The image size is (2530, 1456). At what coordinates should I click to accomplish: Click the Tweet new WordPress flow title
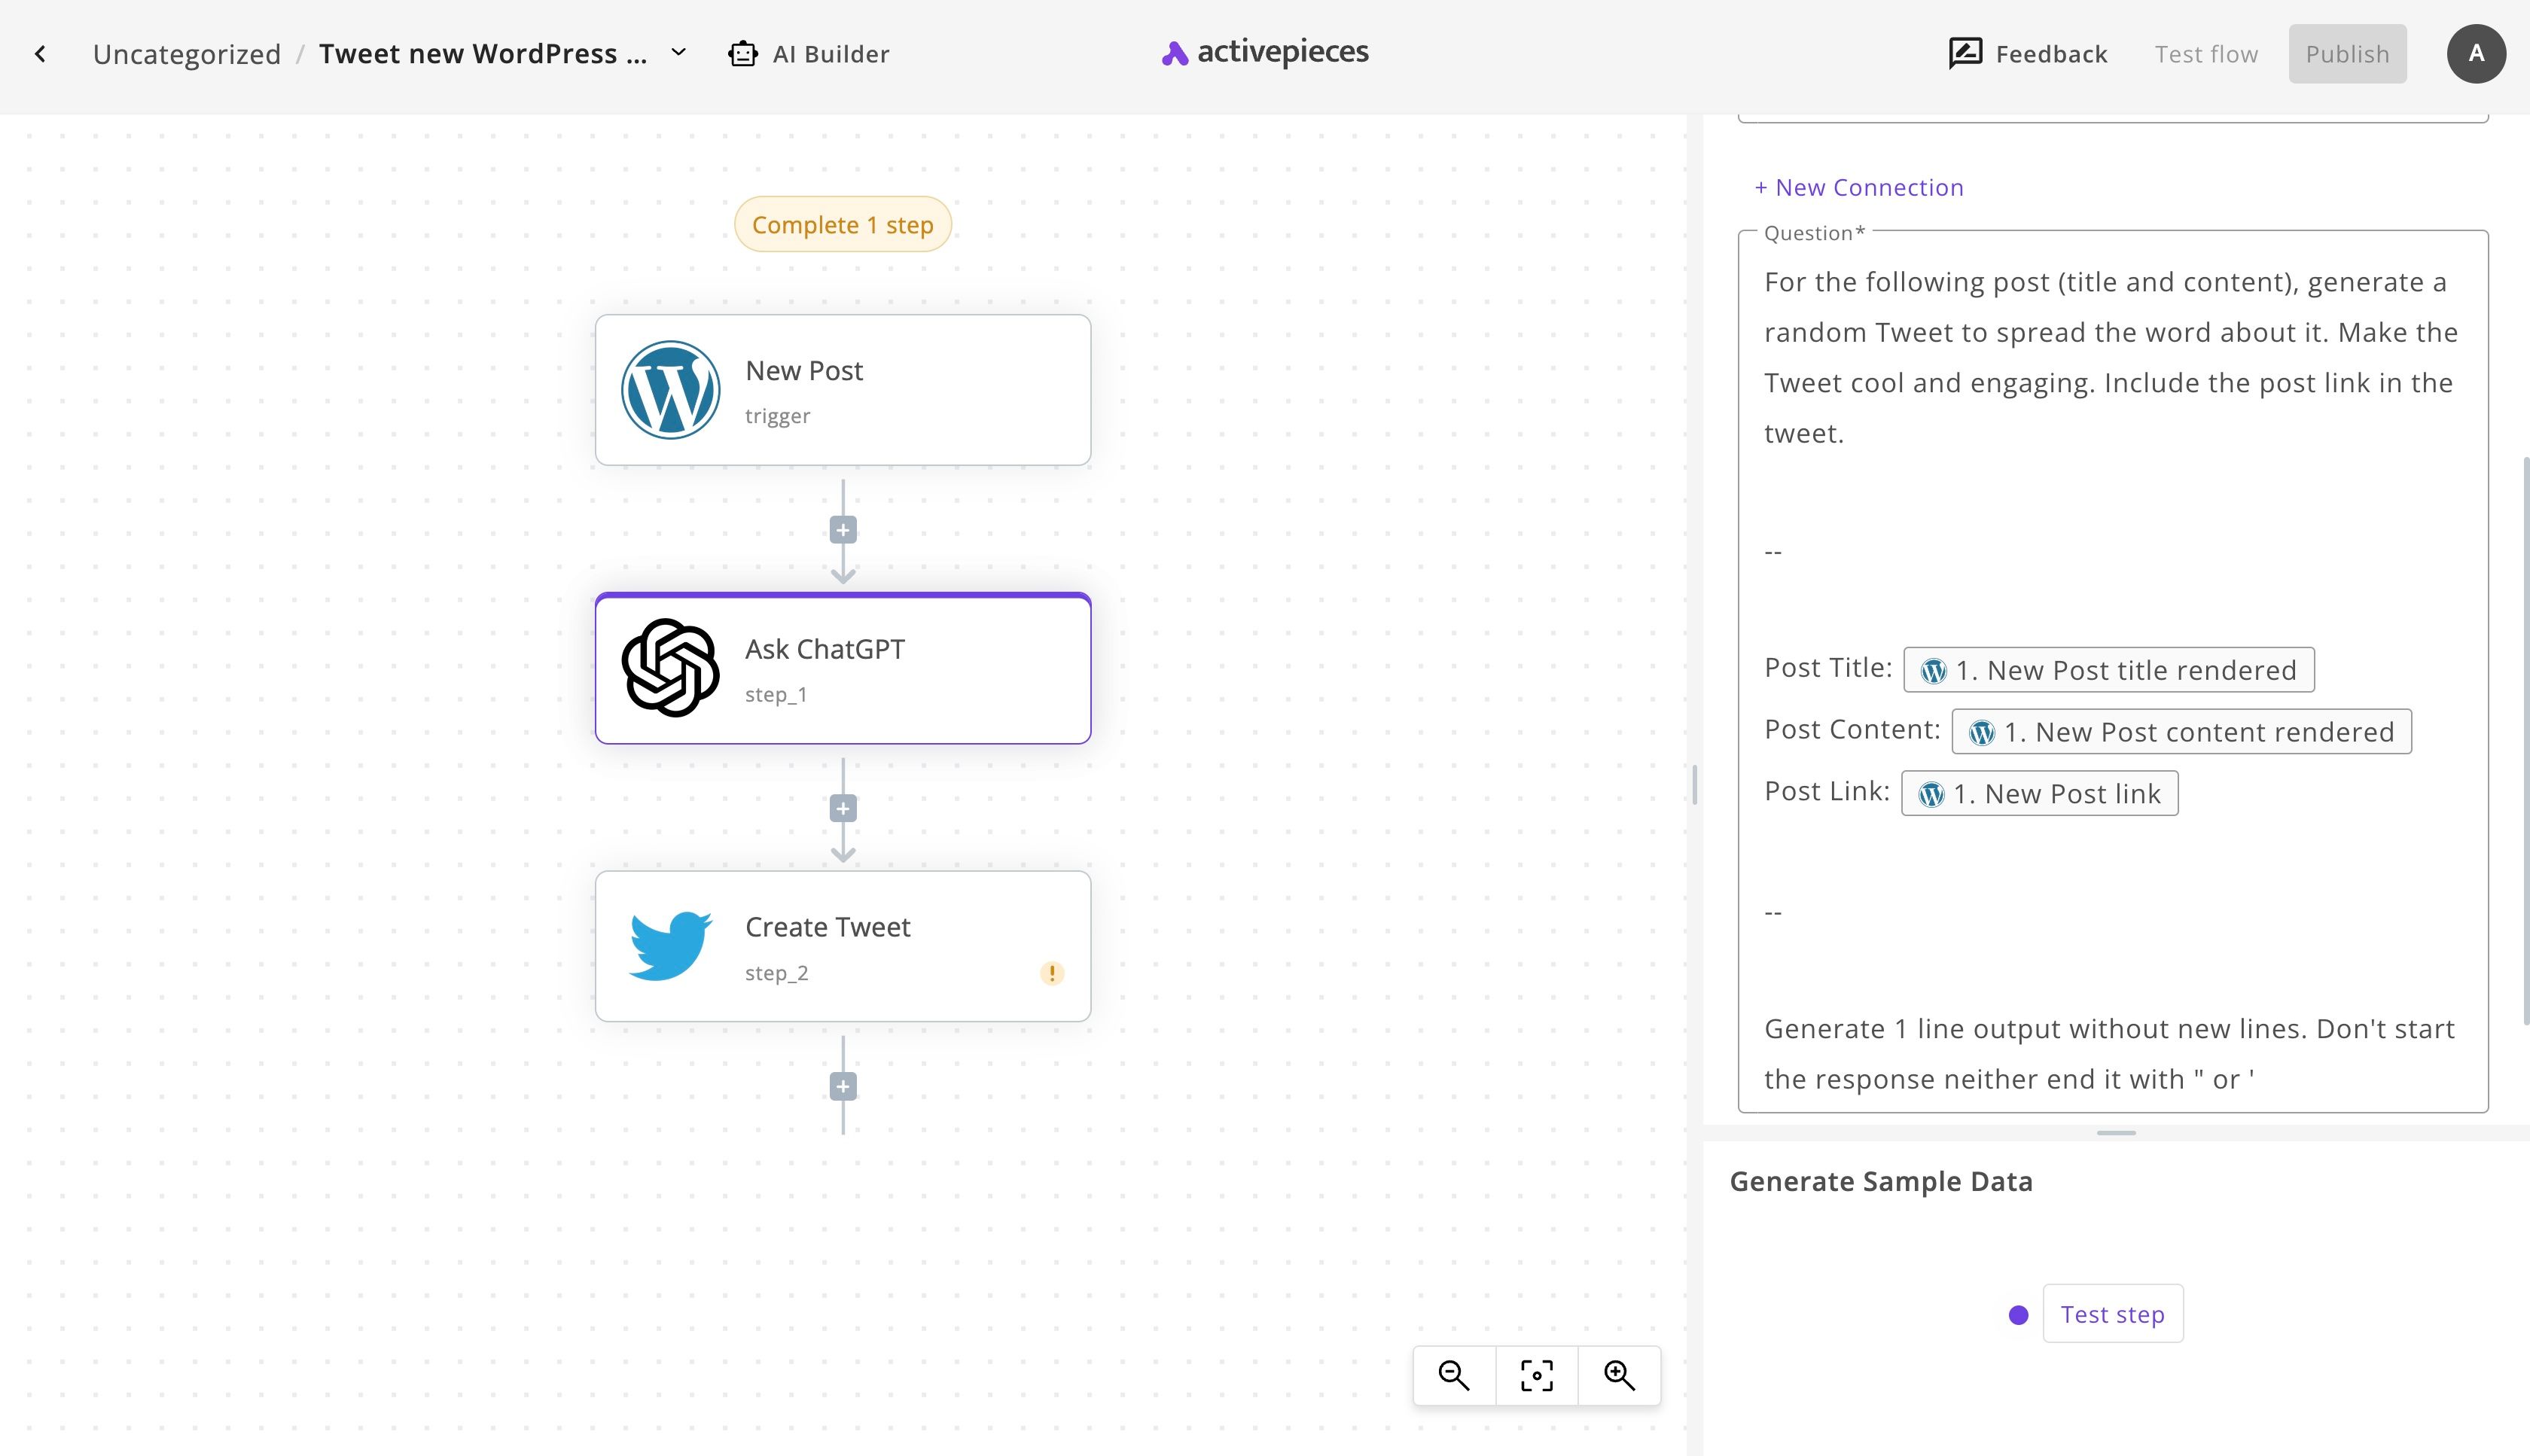[x=483, y=54]
